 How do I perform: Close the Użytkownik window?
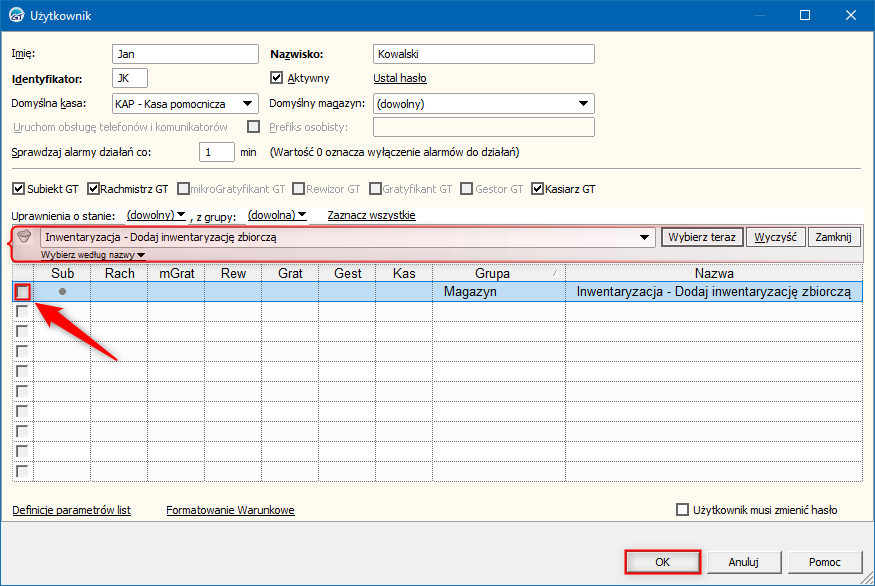[x=850, y=15]
